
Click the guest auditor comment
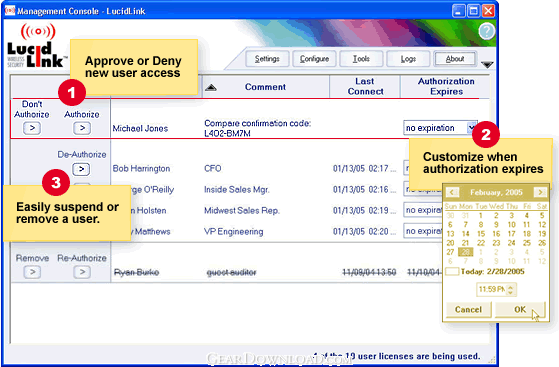pos(231,272)
